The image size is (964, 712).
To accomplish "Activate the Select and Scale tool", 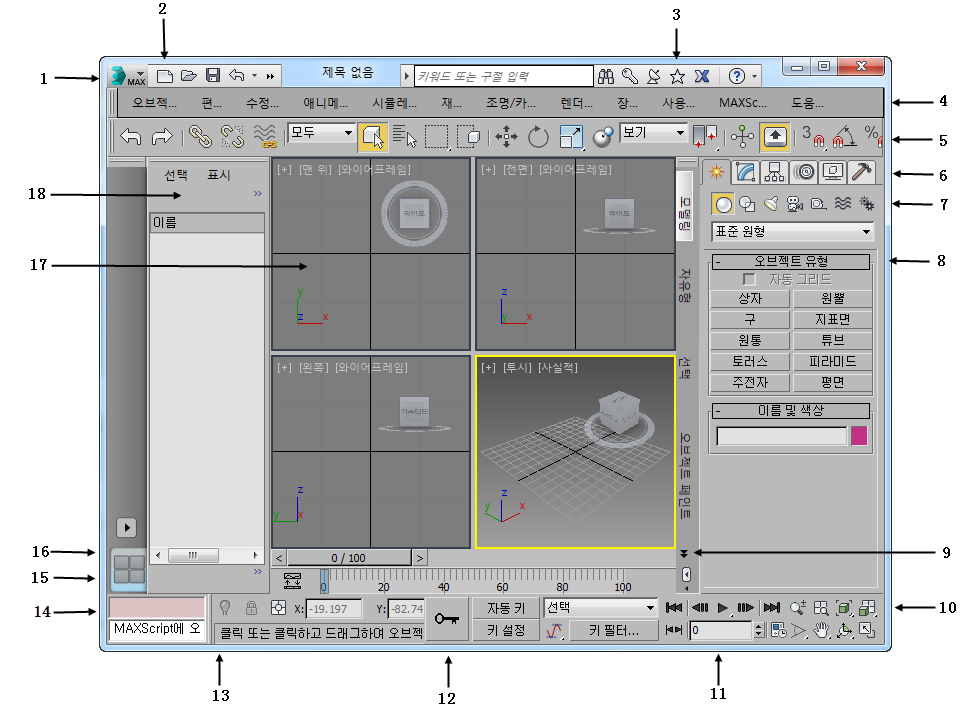I will [x=571, y=136].
